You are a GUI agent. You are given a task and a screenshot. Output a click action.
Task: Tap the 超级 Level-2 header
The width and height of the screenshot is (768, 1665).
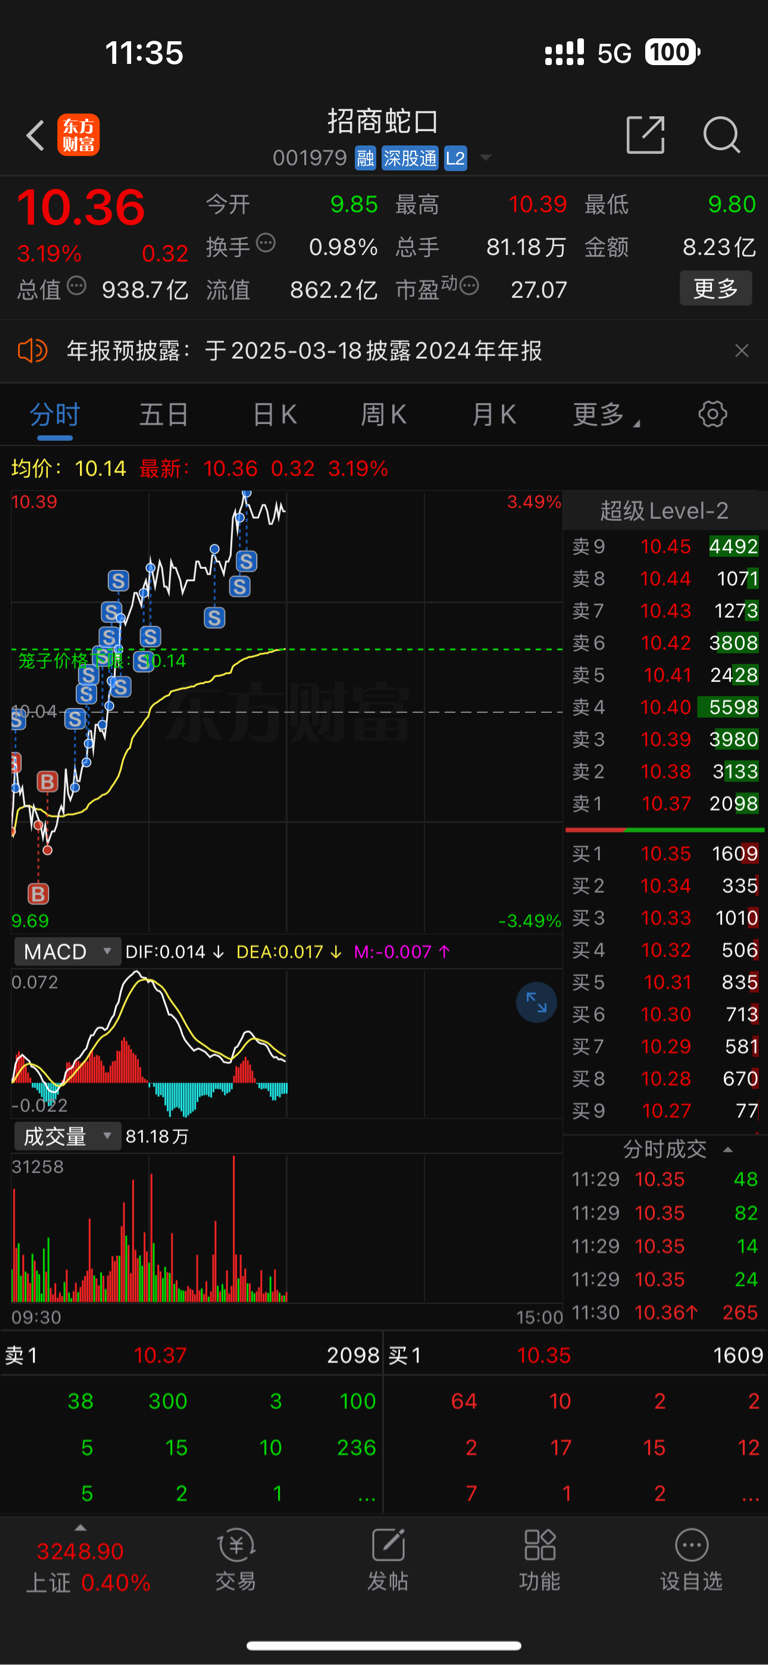click(x=664, y=511)
